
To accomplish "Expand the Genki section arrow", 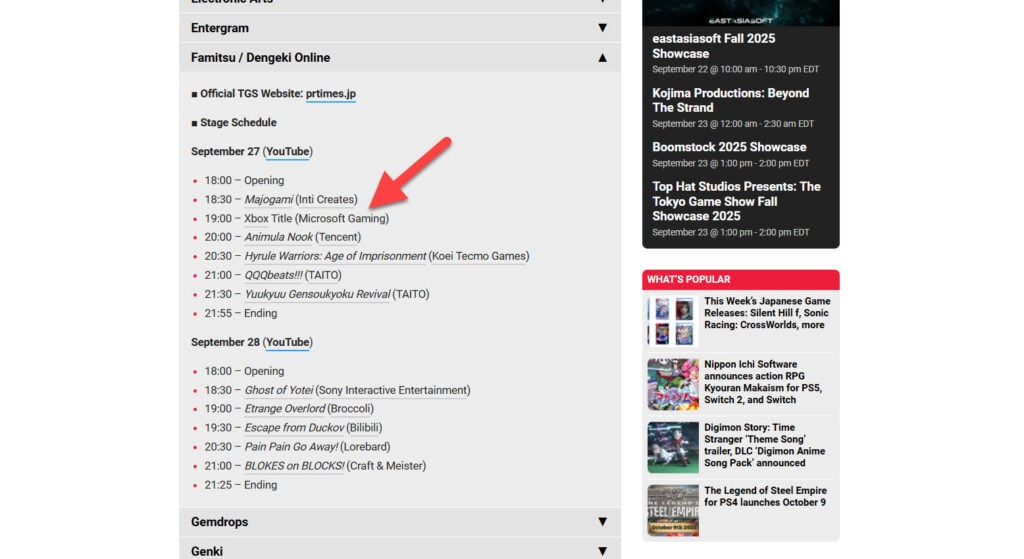I will [x=602, y=551].
